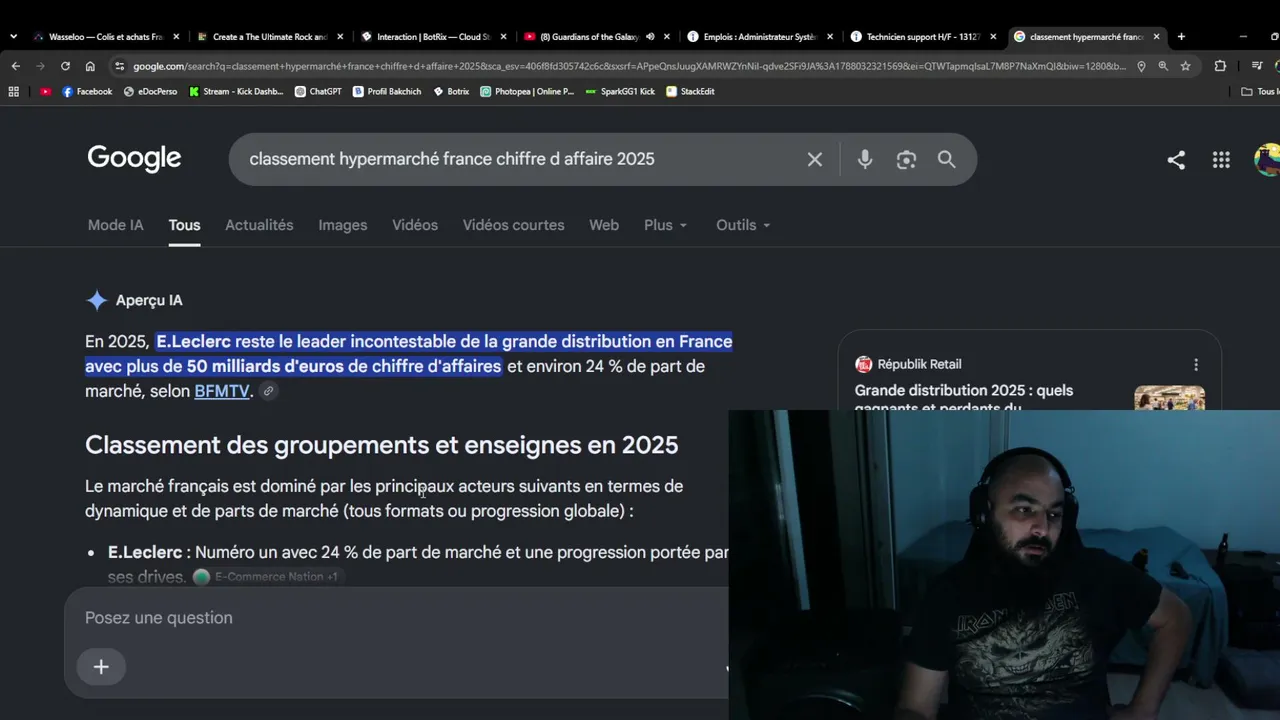This screenshot has width=1280, height=720.
Task: Open the Vidéos courtes tab
Action: tap(514, 225)
